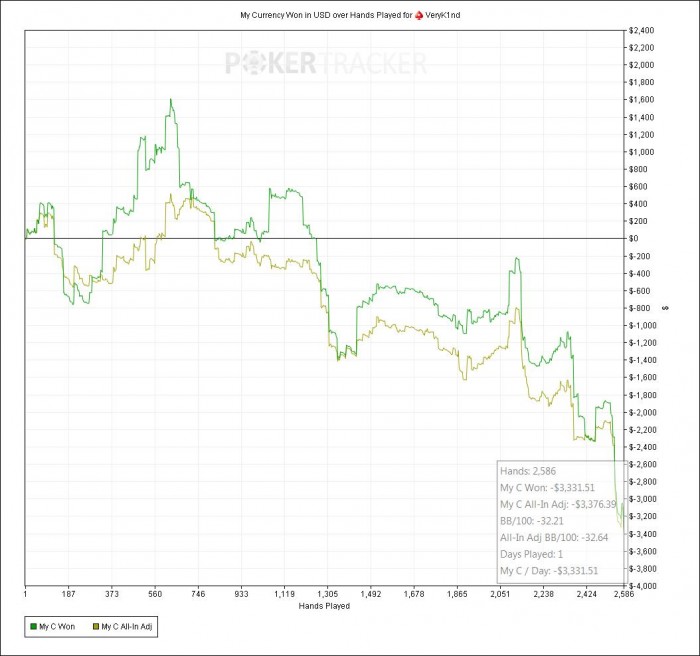700x656 pixels.
Task: Click x-axis tick label '1,119'
Action: [284, 594]
